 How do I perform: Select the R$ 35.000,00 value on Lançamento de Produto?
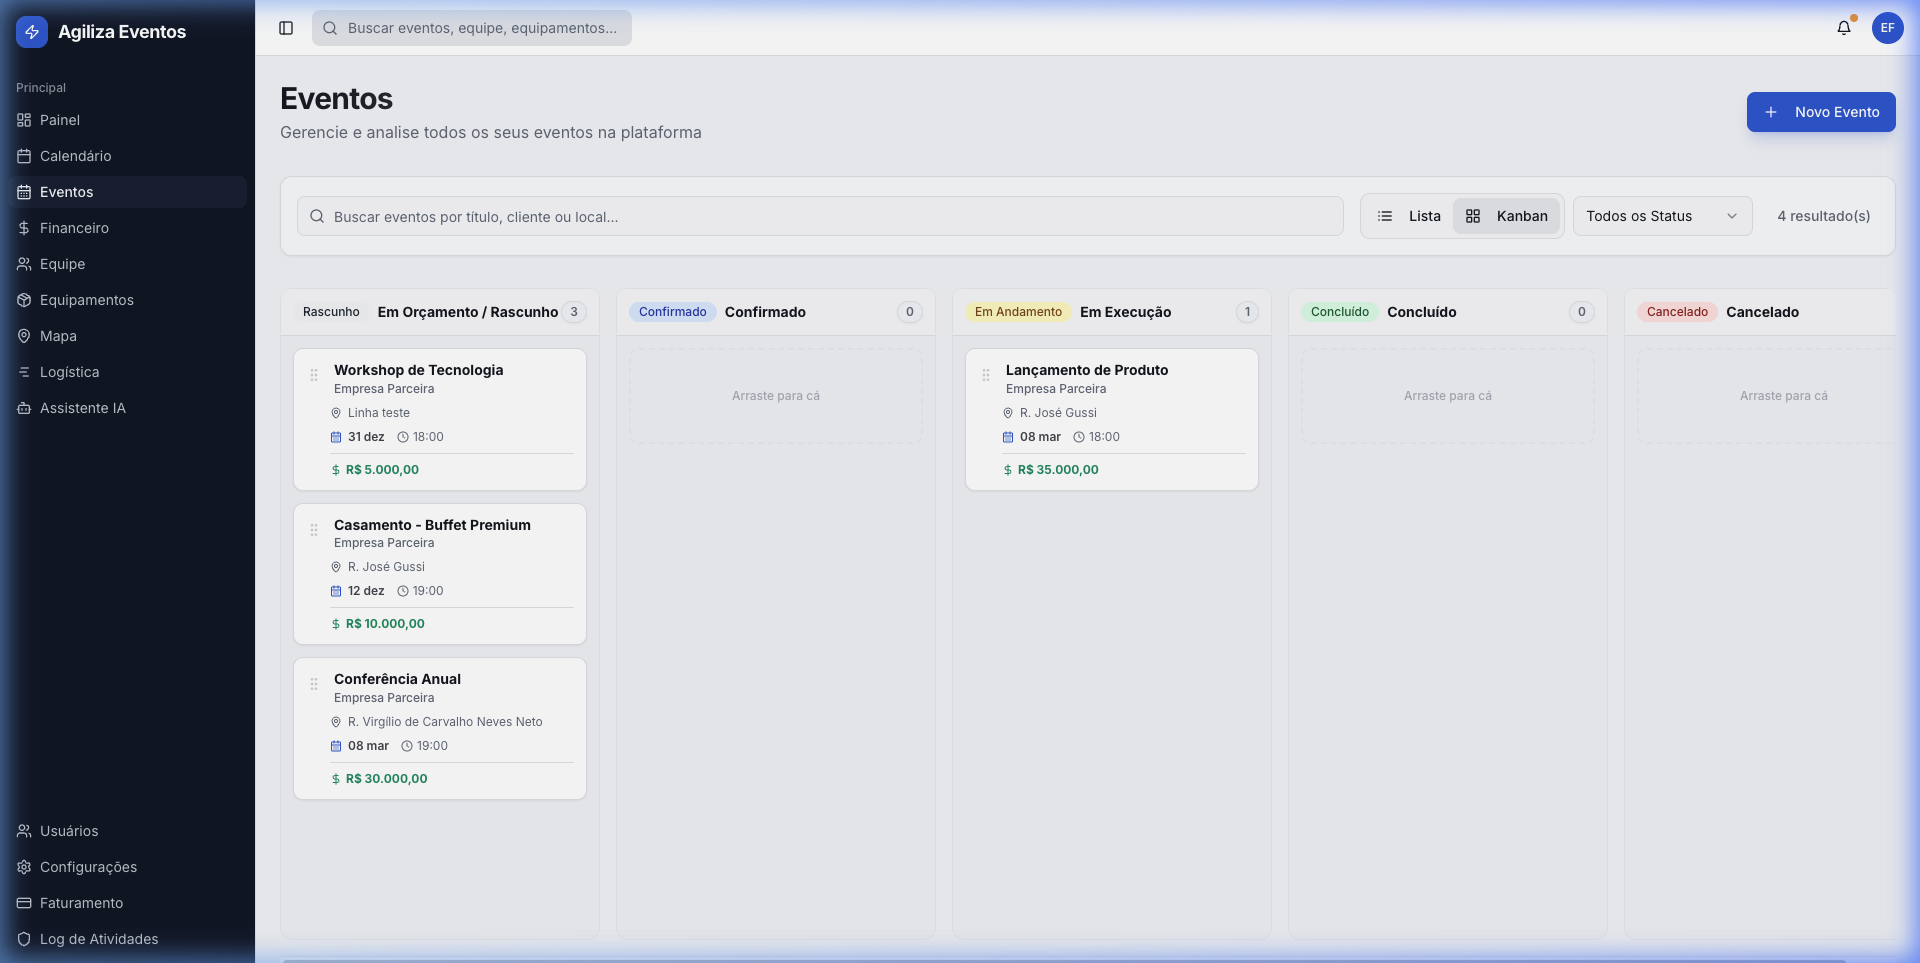[1057, 469]
